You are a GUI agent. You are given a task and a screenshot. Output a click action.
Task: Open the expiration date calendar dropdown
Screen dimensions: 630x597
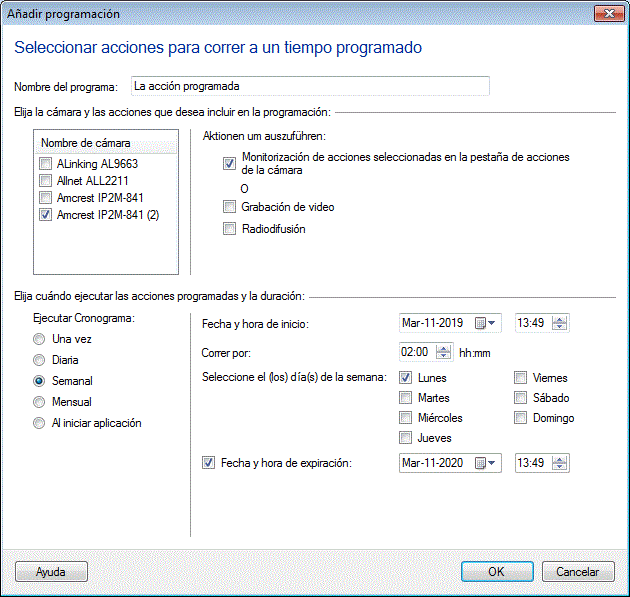486,463
